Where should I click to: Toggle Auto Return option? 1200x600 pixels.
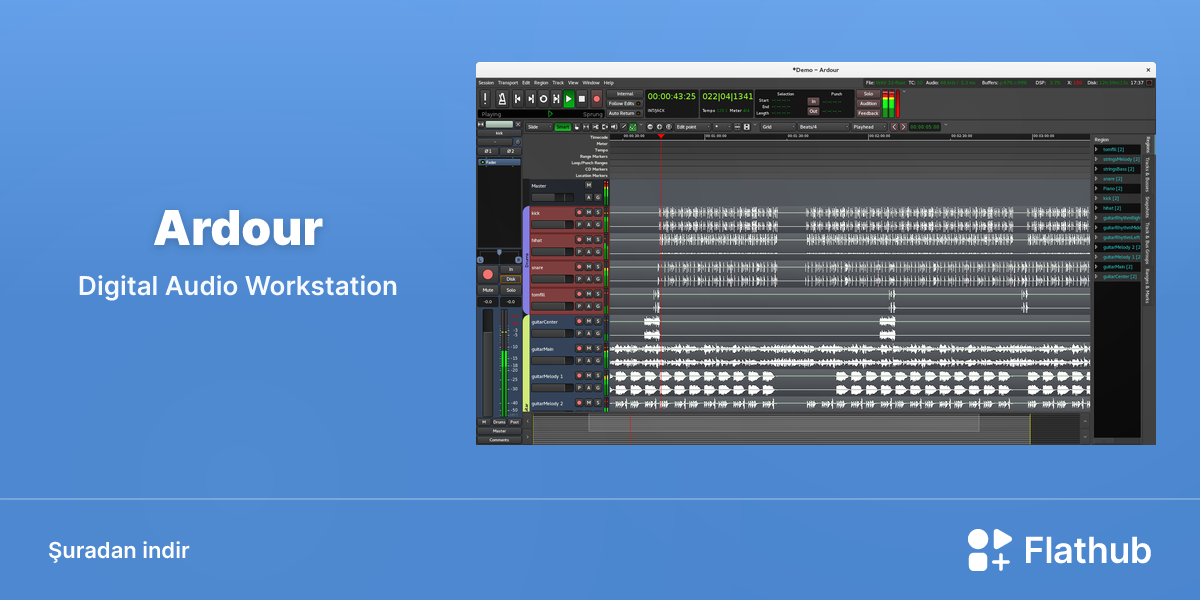tap(625, 113)
